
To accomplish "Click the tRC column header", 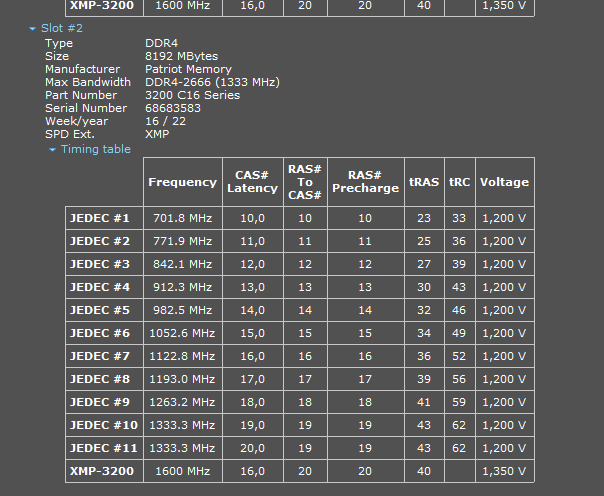I will pos(459,182).
